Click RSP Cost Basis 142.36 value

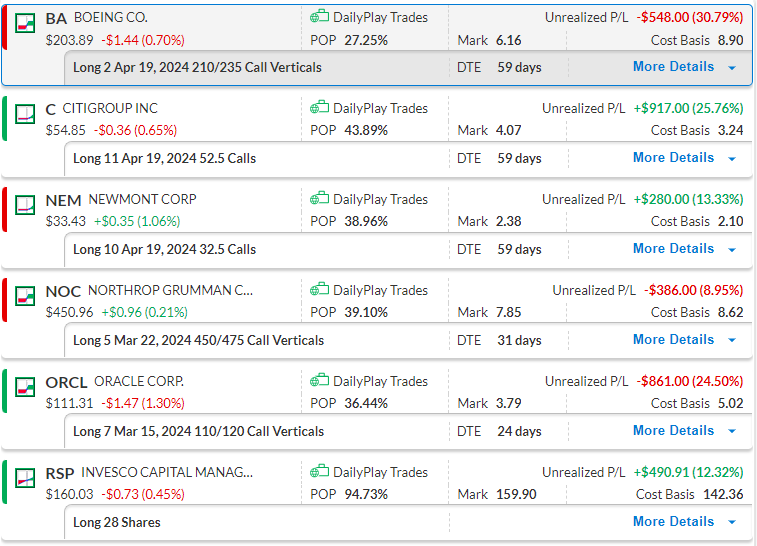(723, 494)
